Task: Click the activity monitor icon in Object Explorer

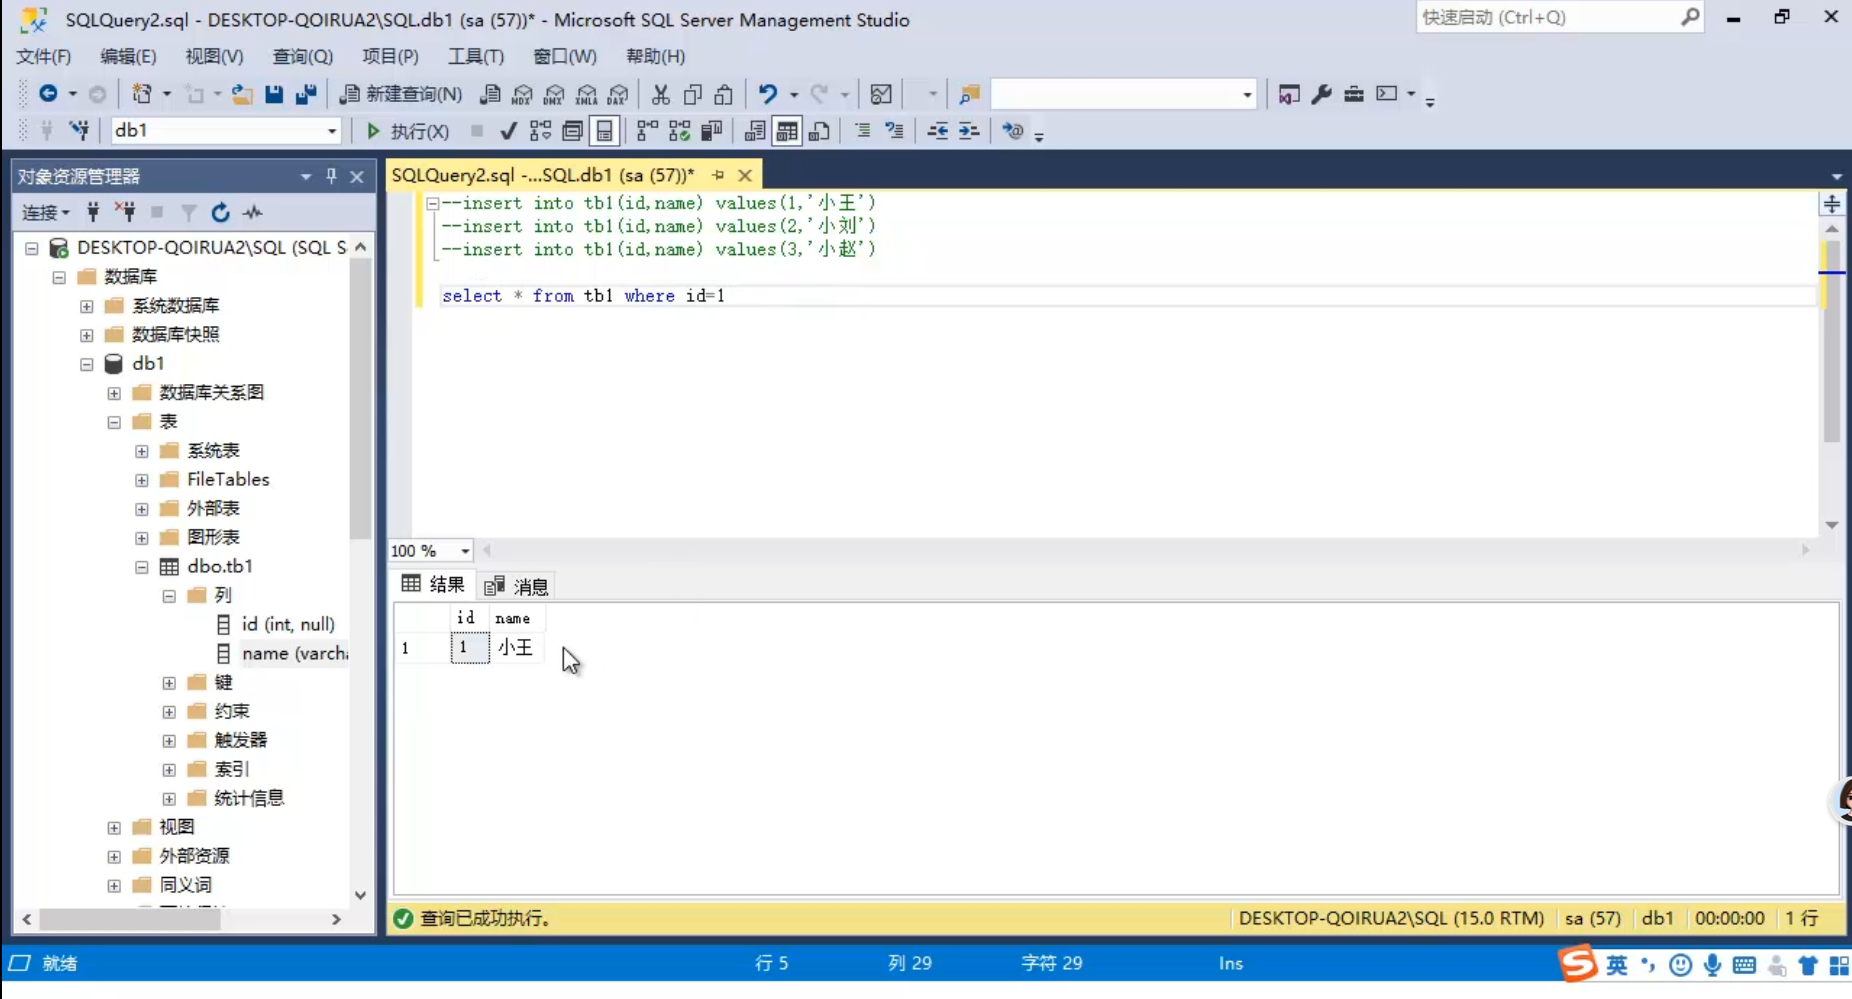Action: pyautogui.click(x=253, y=212)
